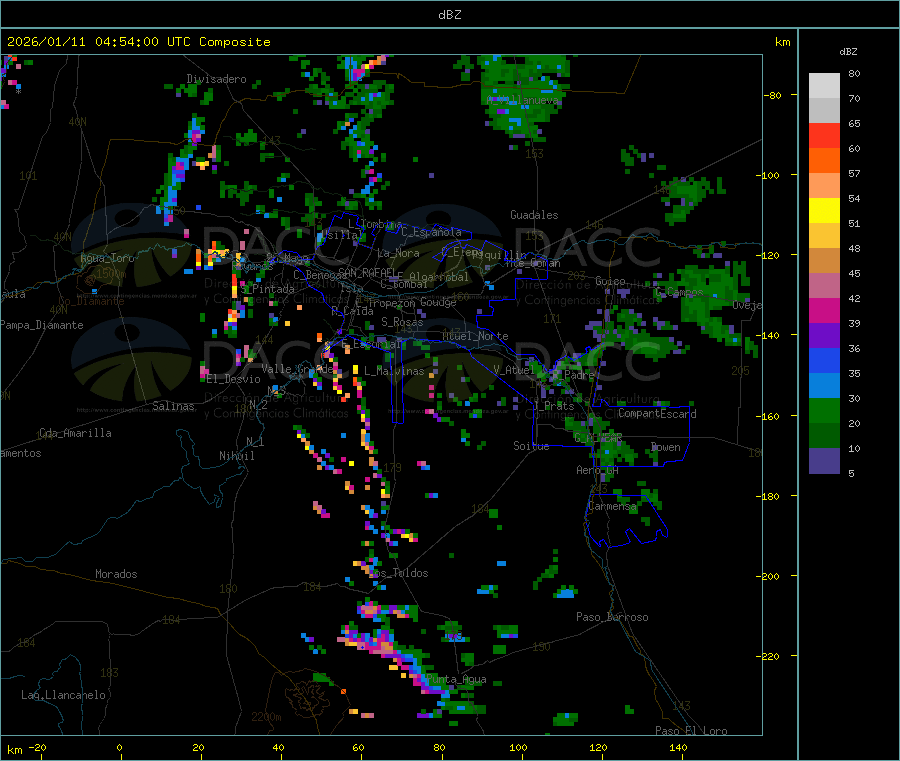Click the C_Española map label
Viewport: 900px width, 761px height.
coord(431,232)
